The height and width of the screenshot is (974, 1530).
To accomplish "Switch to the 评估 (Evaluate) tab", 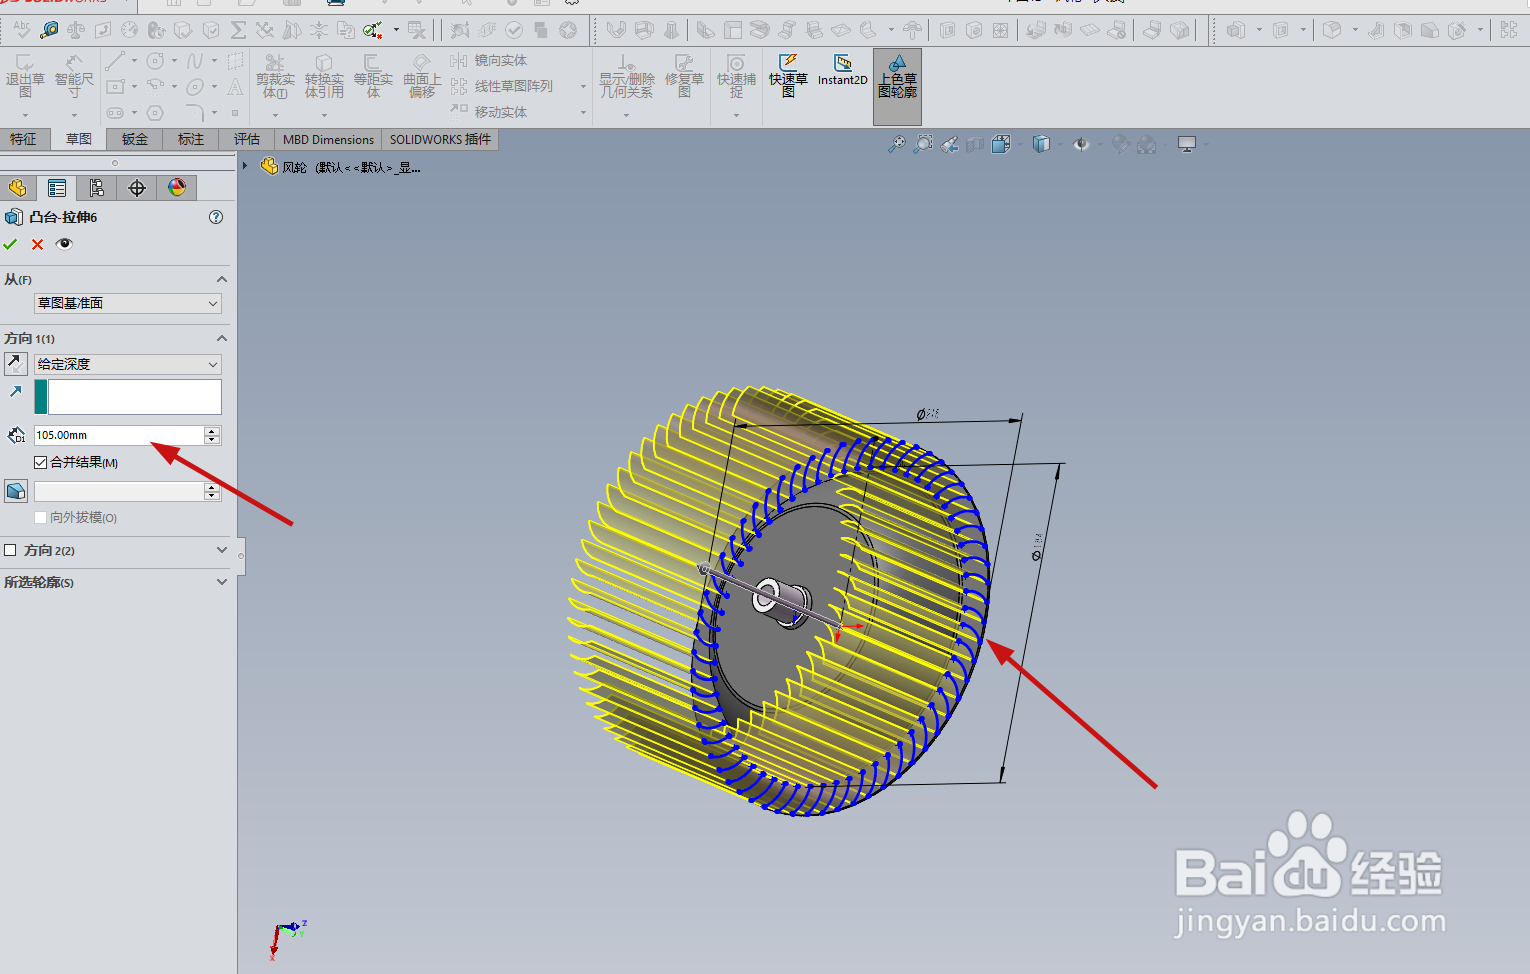I will point(247,139).
